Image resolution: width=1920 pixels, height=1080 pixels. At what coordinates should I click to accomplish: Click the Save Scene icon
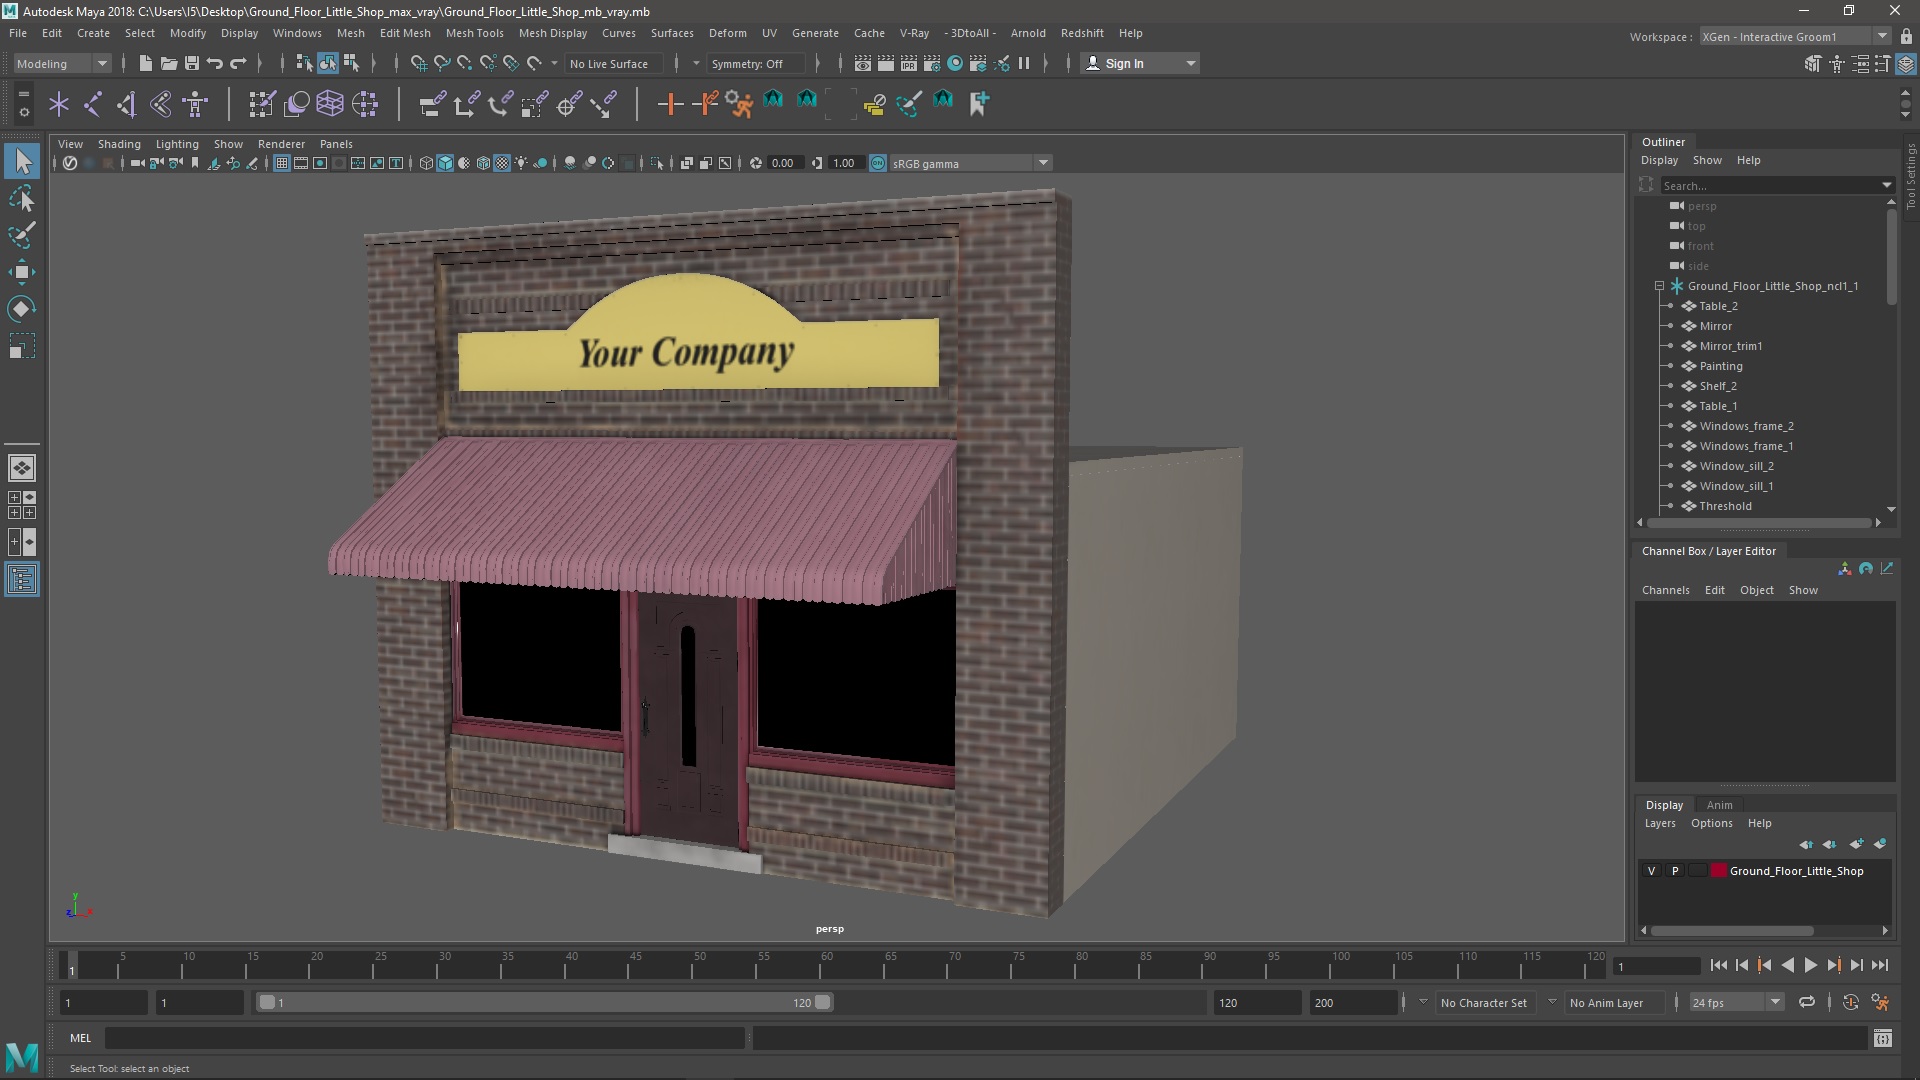click(x=192, y=63)
